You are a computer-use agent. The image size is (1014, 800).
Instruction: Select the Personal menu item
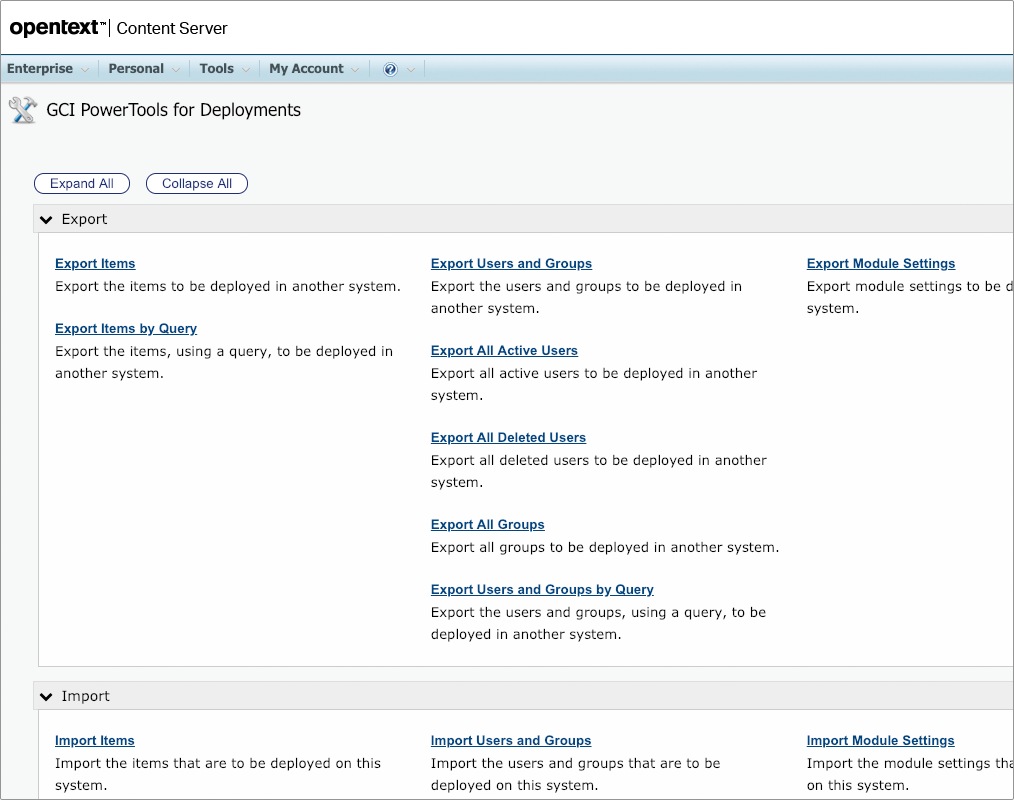coord(136,69)
